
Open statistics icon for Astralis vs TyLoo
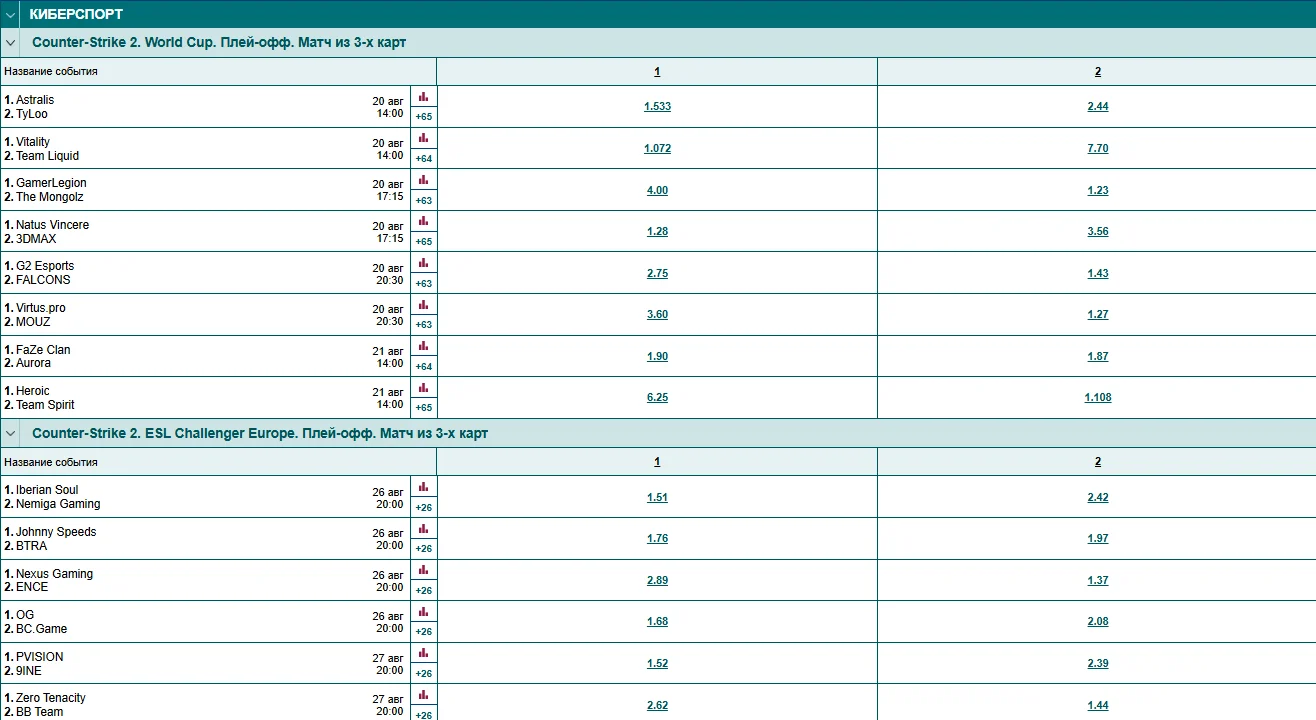(x=423, y=97)
